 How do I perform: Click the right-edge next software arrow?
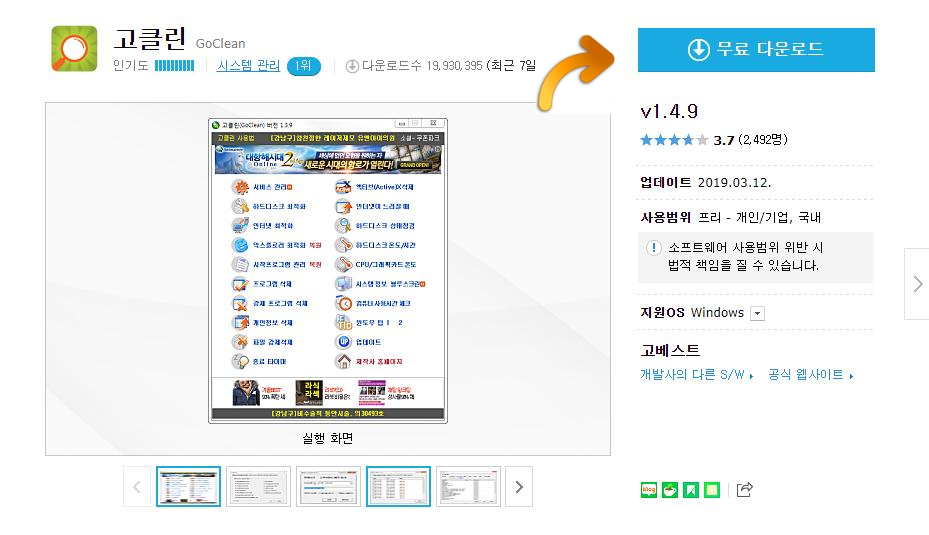(917, 284)
